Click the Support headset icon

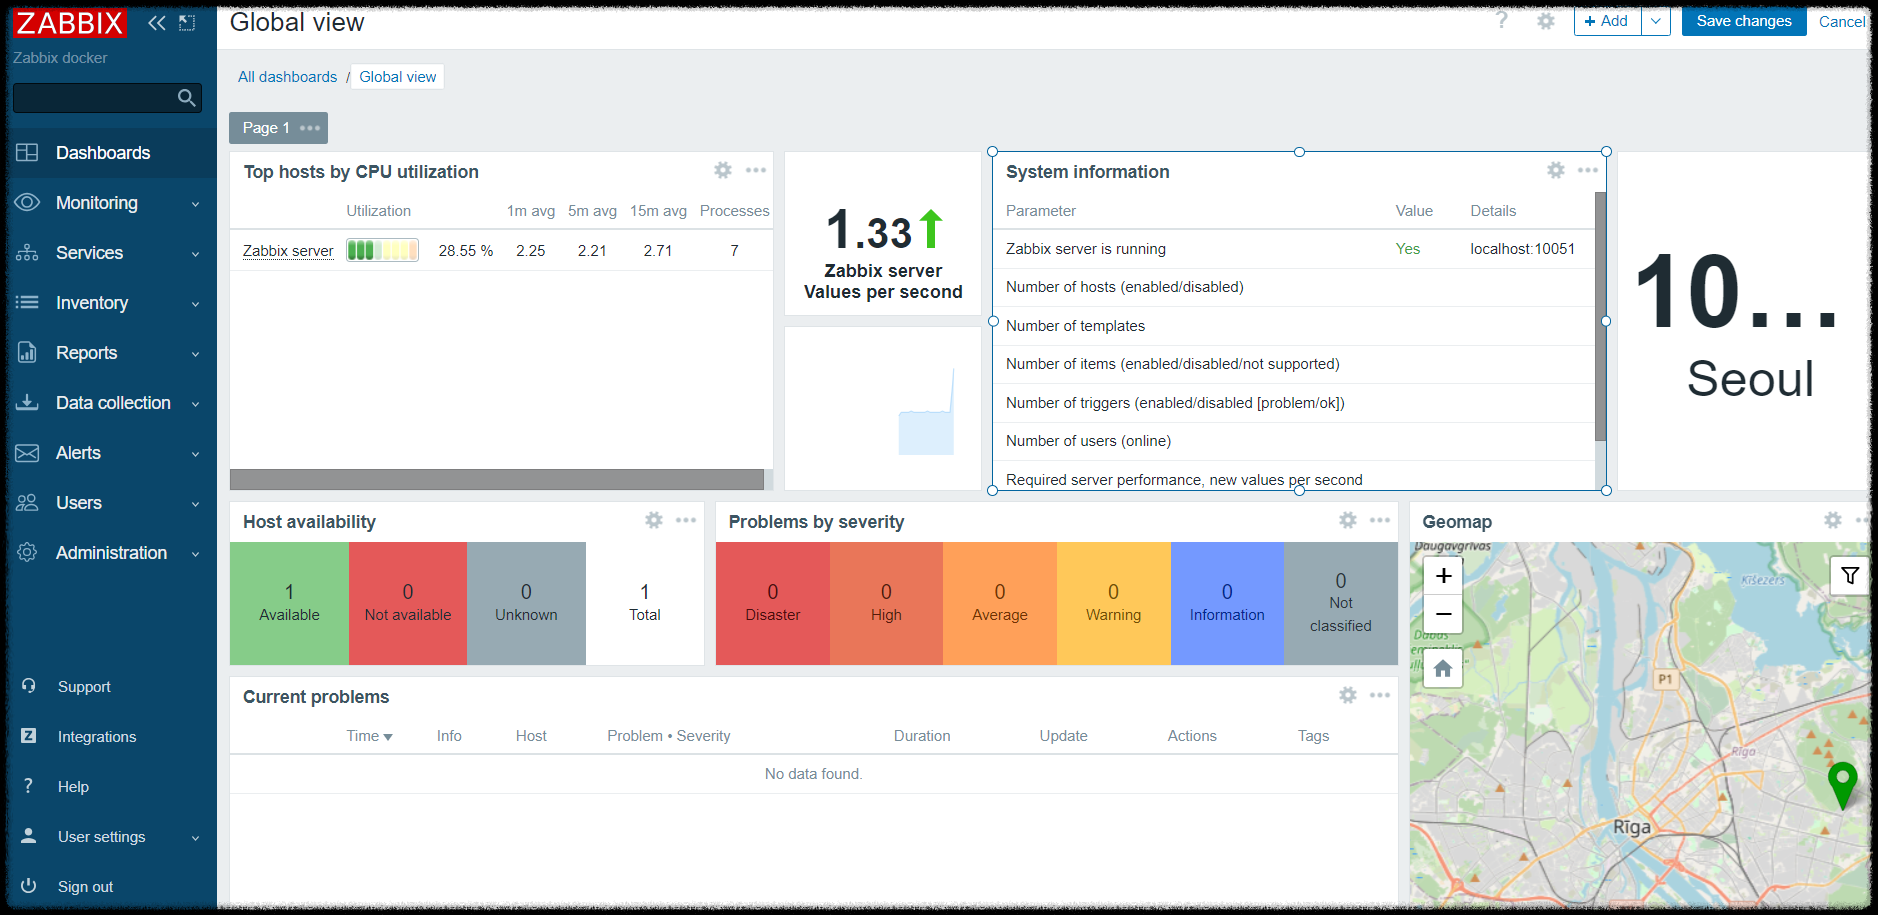pos(28,686)
